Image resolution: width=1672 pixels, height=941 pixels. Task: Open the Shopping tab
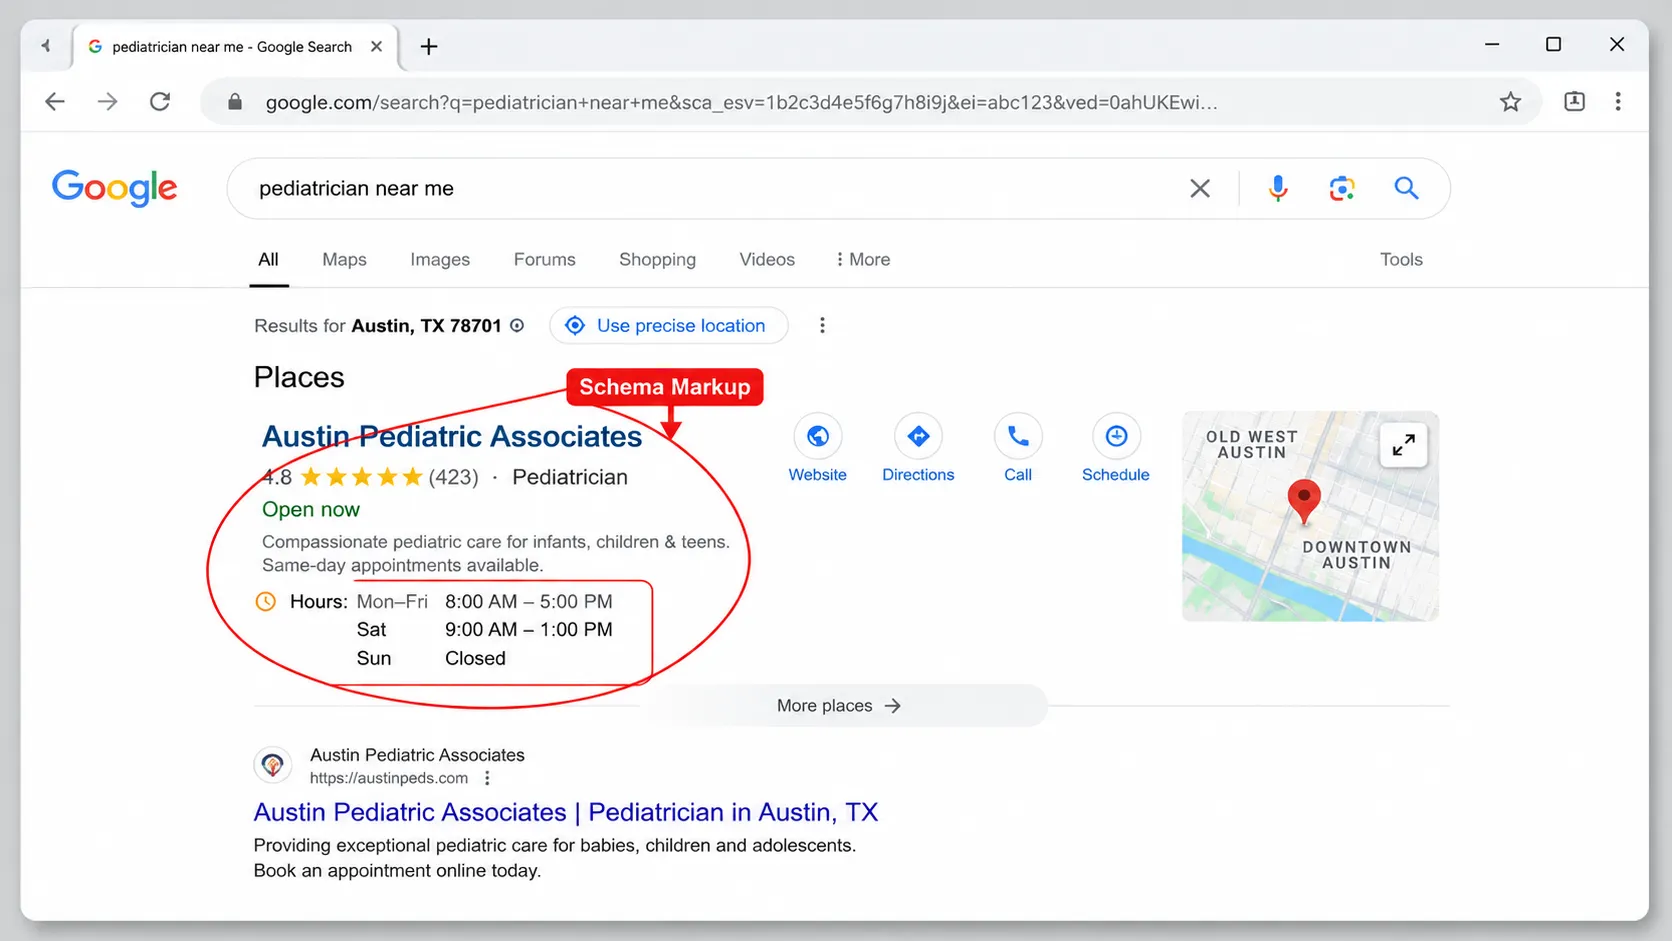[657, 259]
